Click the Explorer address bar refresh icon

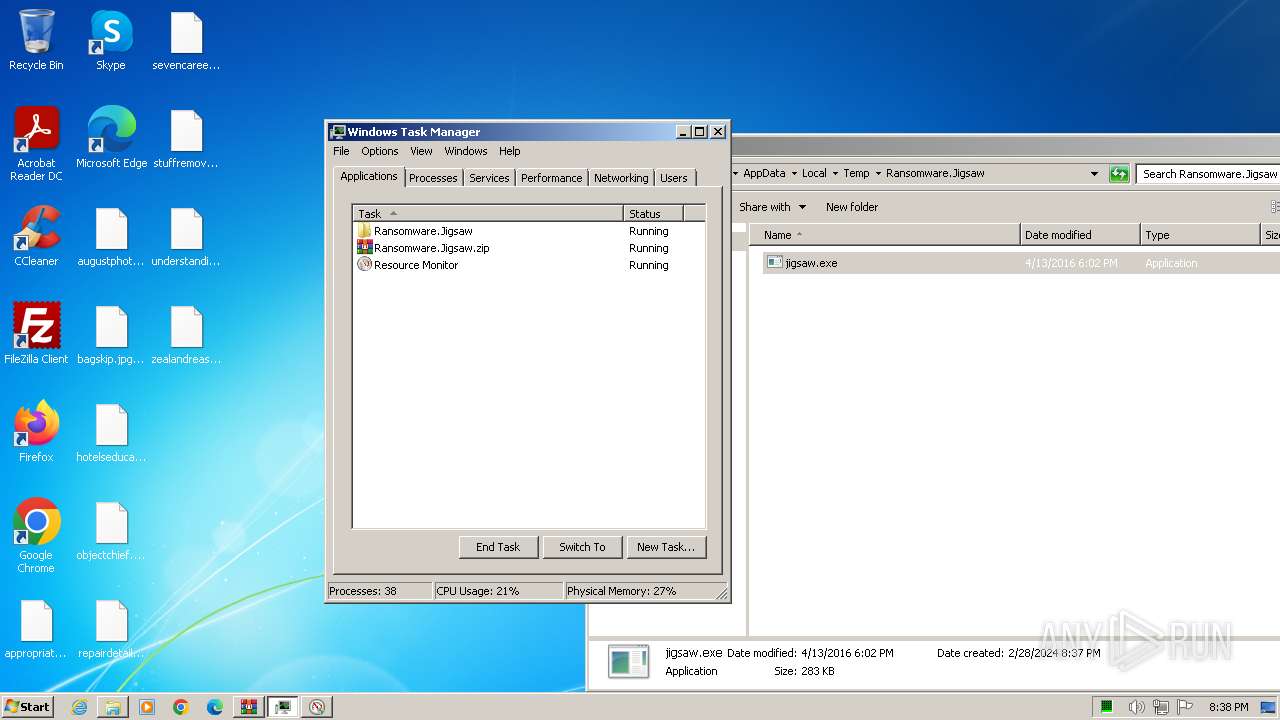tap(1119, 174)
